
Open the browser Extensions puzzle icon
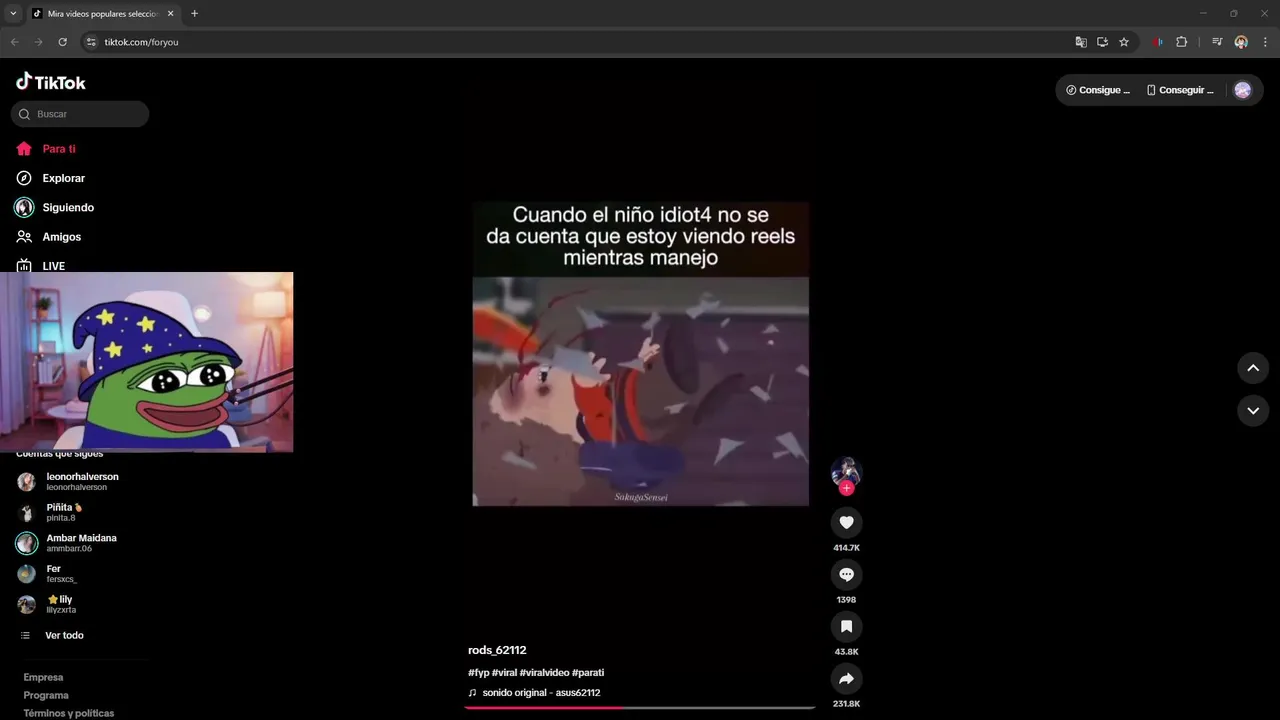1182,42
